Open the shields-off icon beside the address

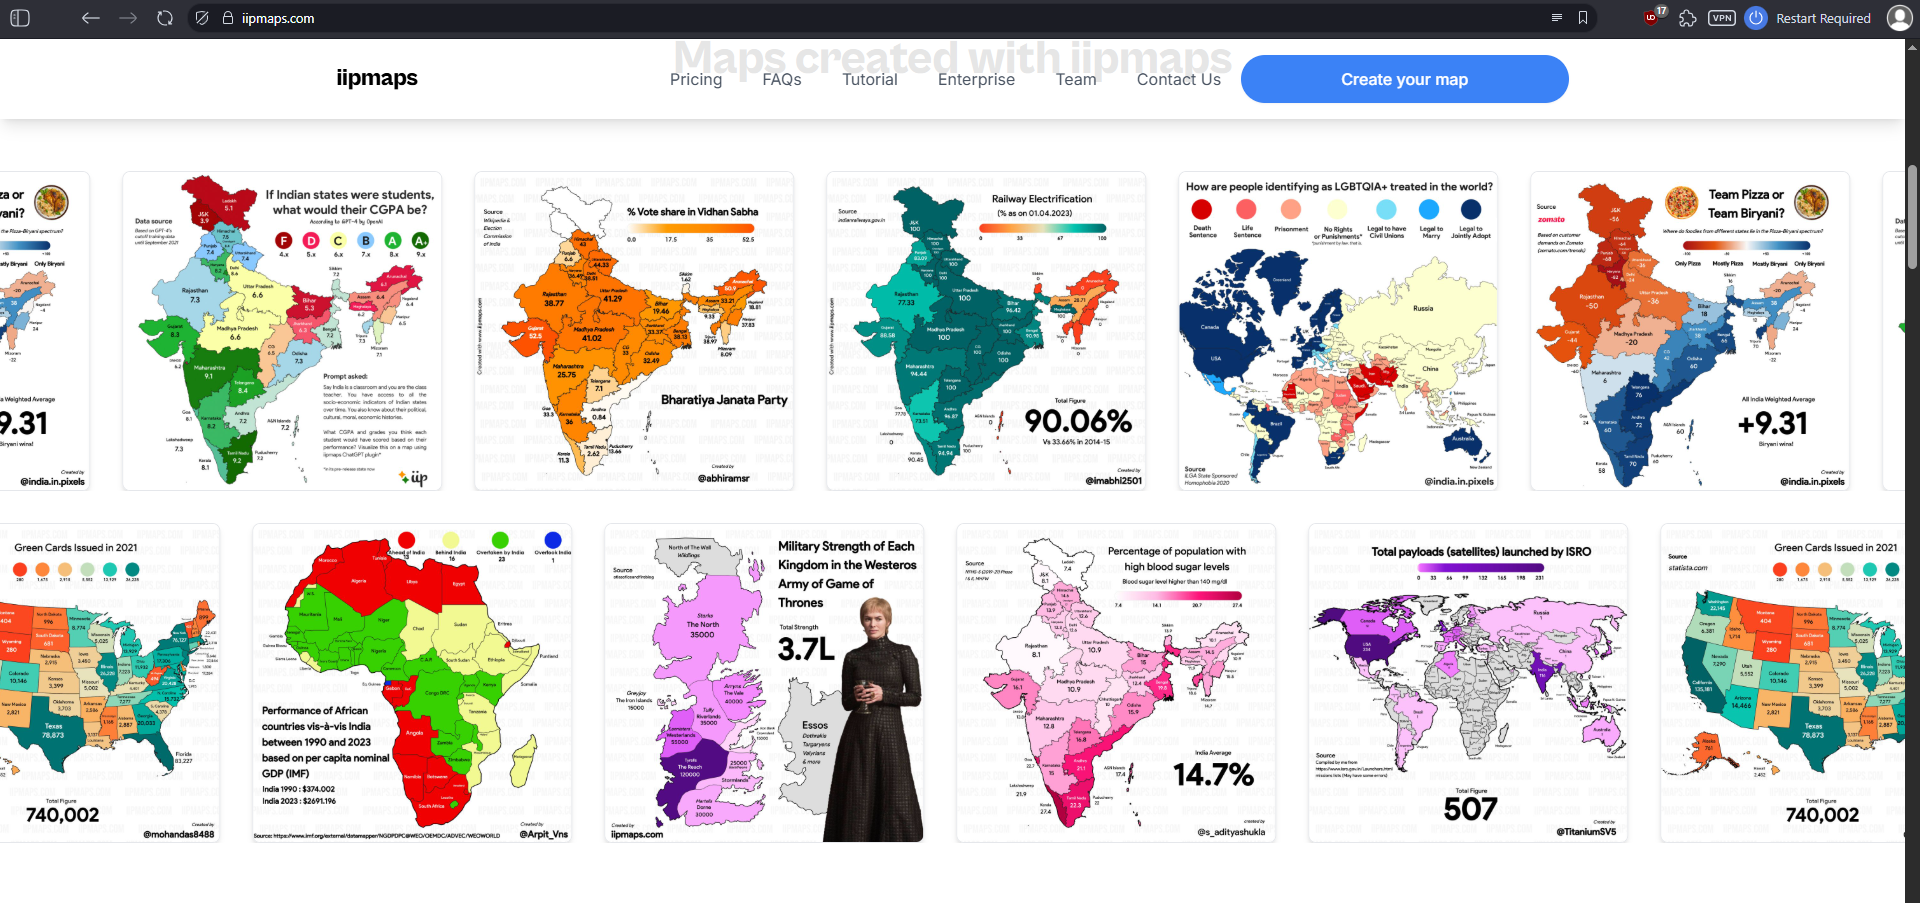pyautogui.click(x=202, y=18)
